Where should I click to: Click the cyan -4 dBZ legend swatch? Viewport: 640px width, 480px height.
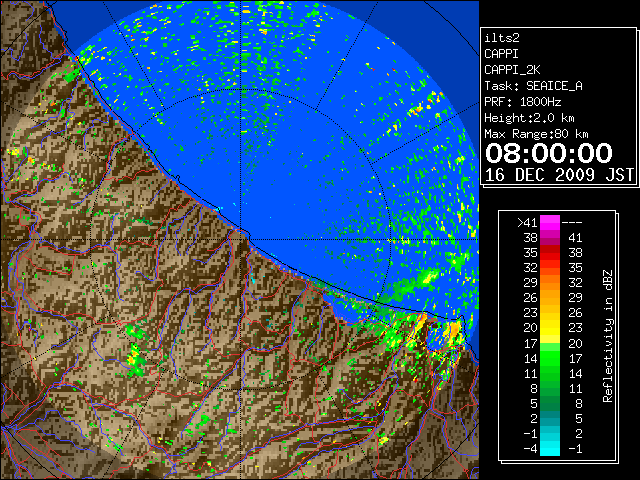[550, 448]
